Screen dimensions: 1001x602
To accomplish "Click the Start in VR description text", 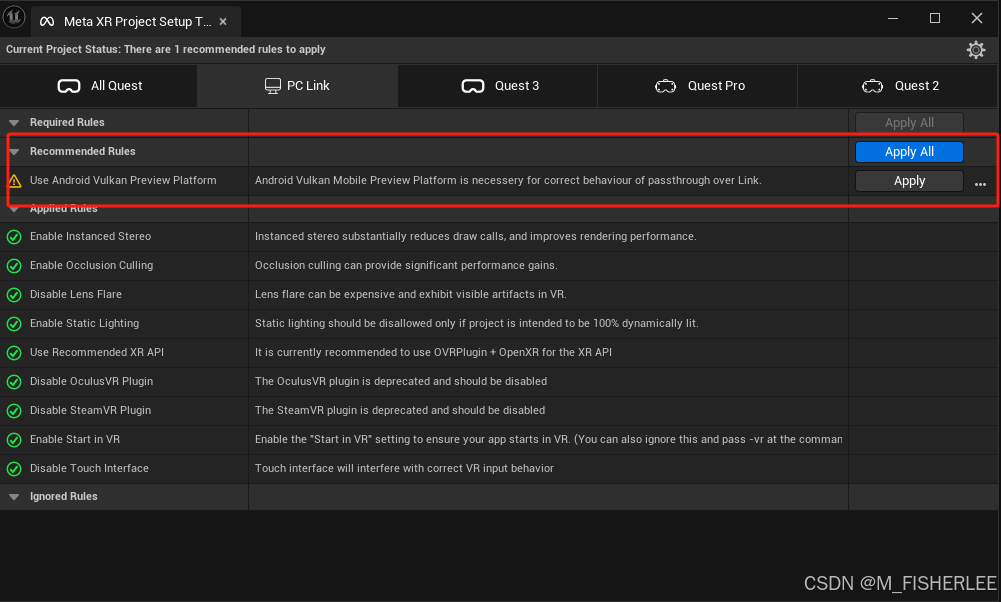I will (548, 439).
